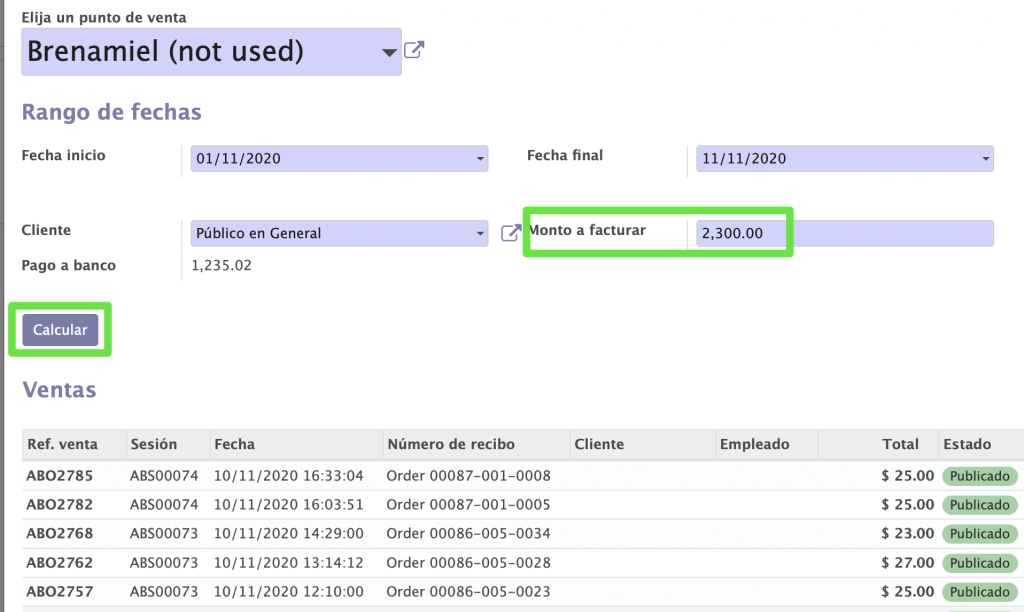Click the $ 23.00 total amount
The image size is (1024, 612).
point(907,533)
